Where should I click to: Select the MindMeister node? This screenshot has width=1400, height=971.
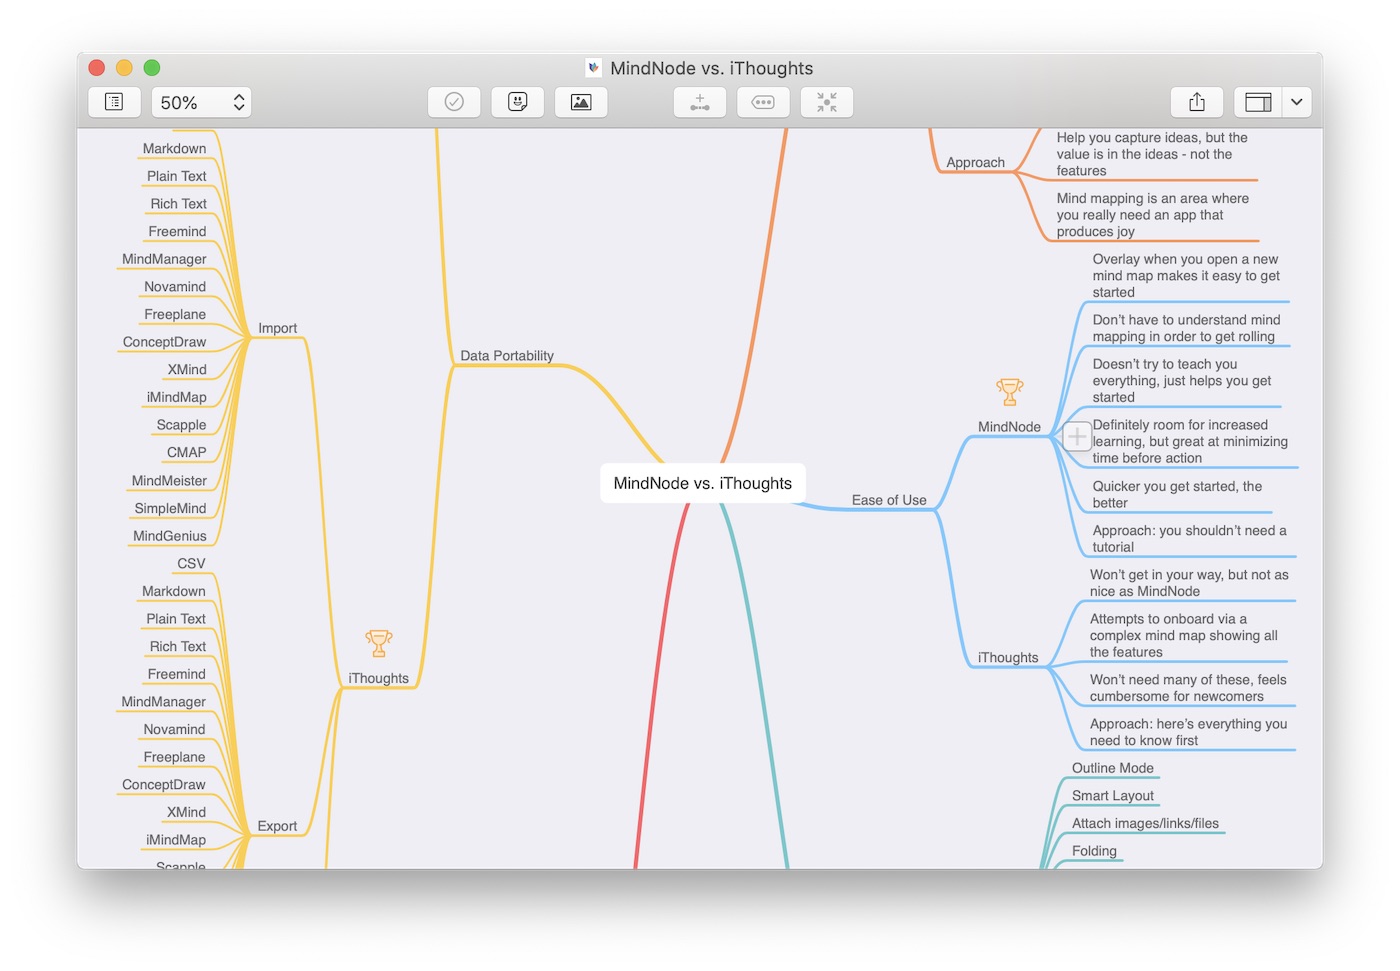169,481
